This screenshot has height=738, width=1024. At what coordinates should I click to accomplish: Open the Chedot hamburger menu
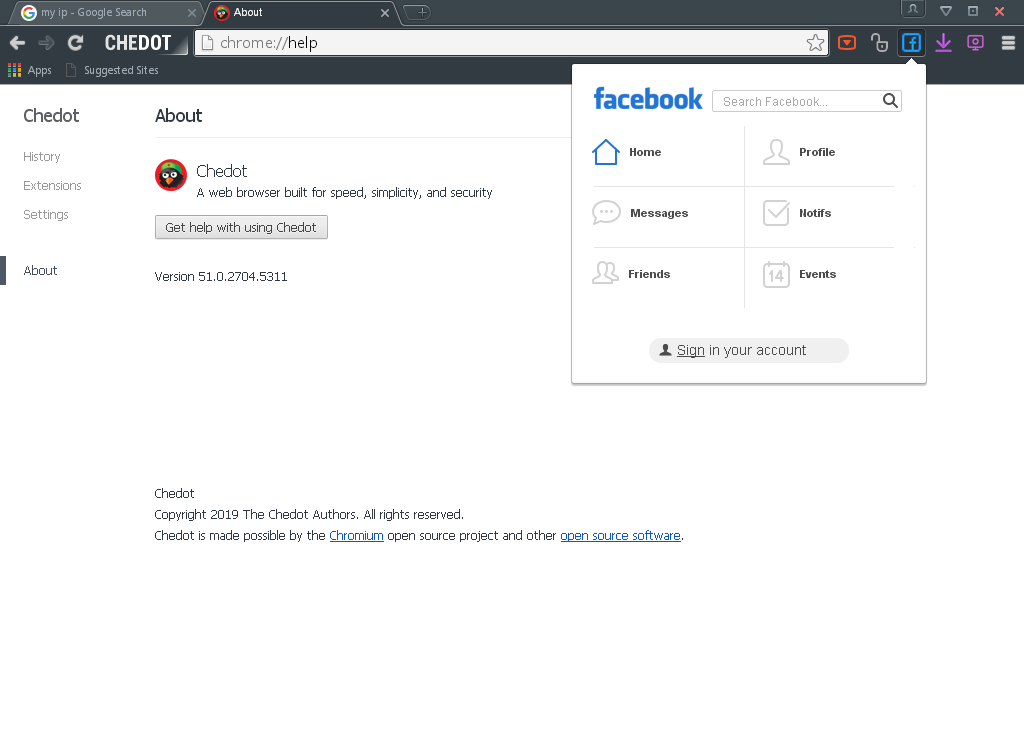coord(1009,42)
